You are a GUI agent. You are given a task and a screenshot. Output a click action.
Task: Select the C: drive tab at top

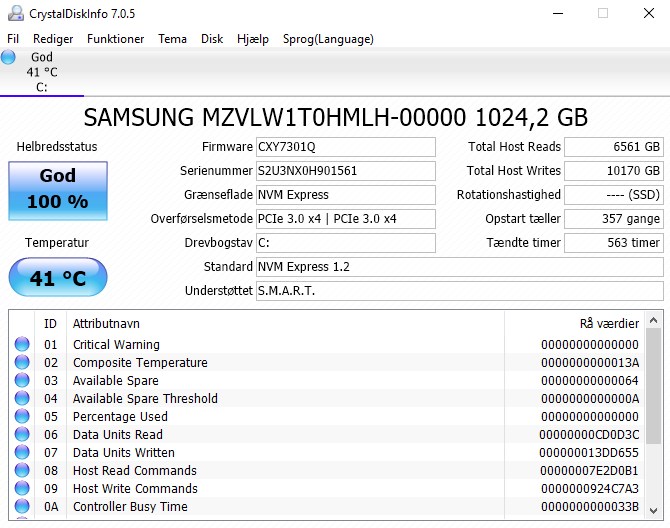click(x=42, y=72)
